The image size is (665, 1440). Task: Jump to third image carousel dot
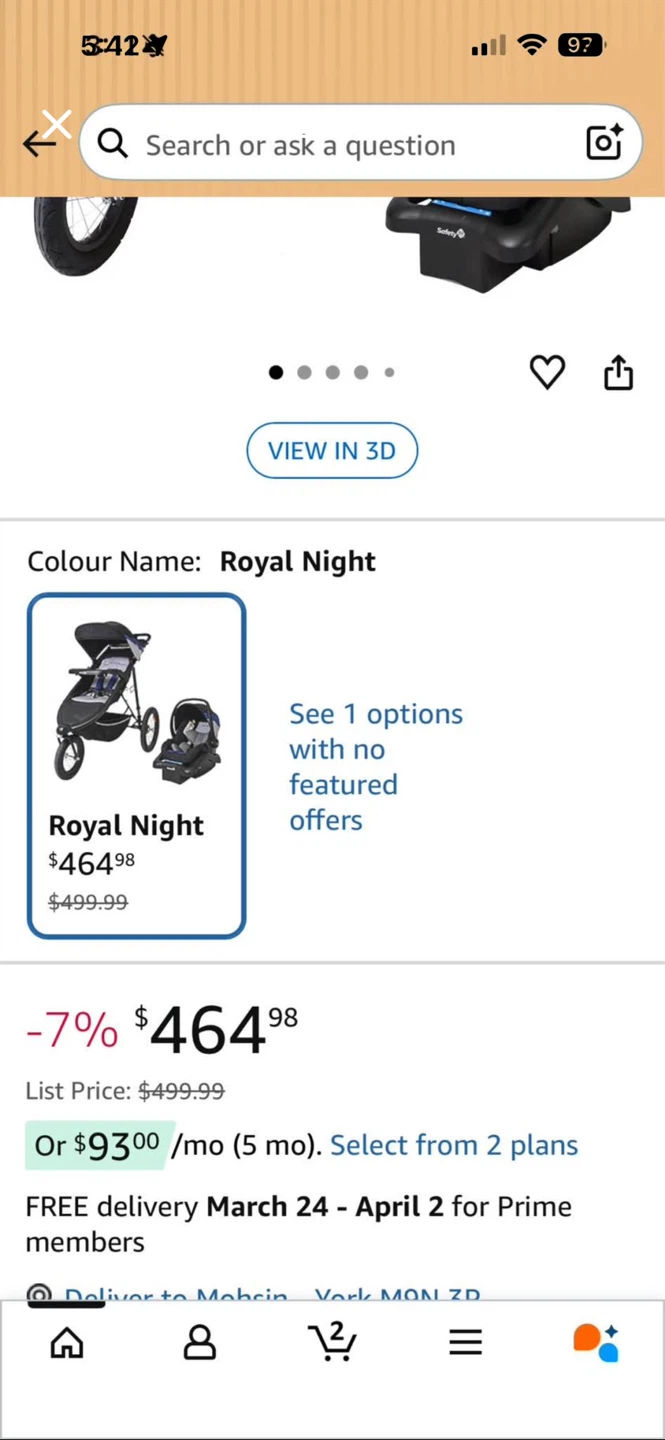332,372
